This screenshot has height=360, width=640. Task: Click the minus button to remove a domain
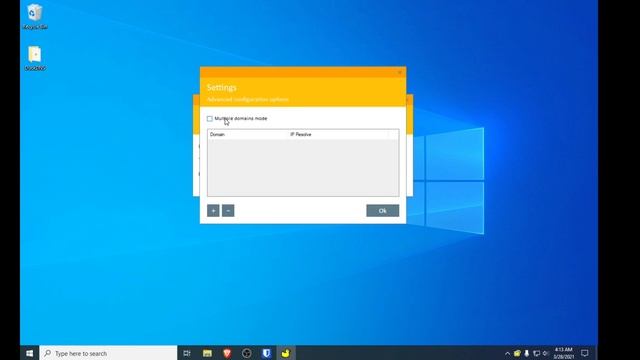pos(228,211)
